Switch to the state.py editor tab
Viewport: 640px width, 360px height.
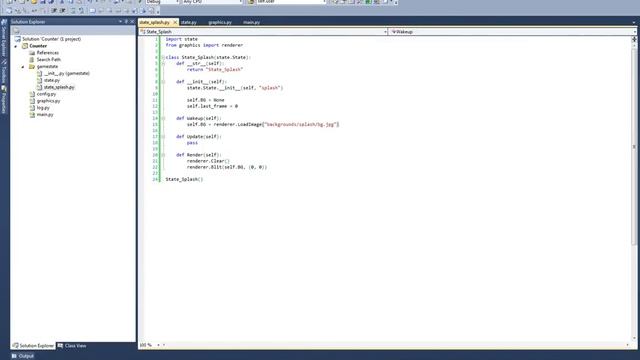coord(189,22)
